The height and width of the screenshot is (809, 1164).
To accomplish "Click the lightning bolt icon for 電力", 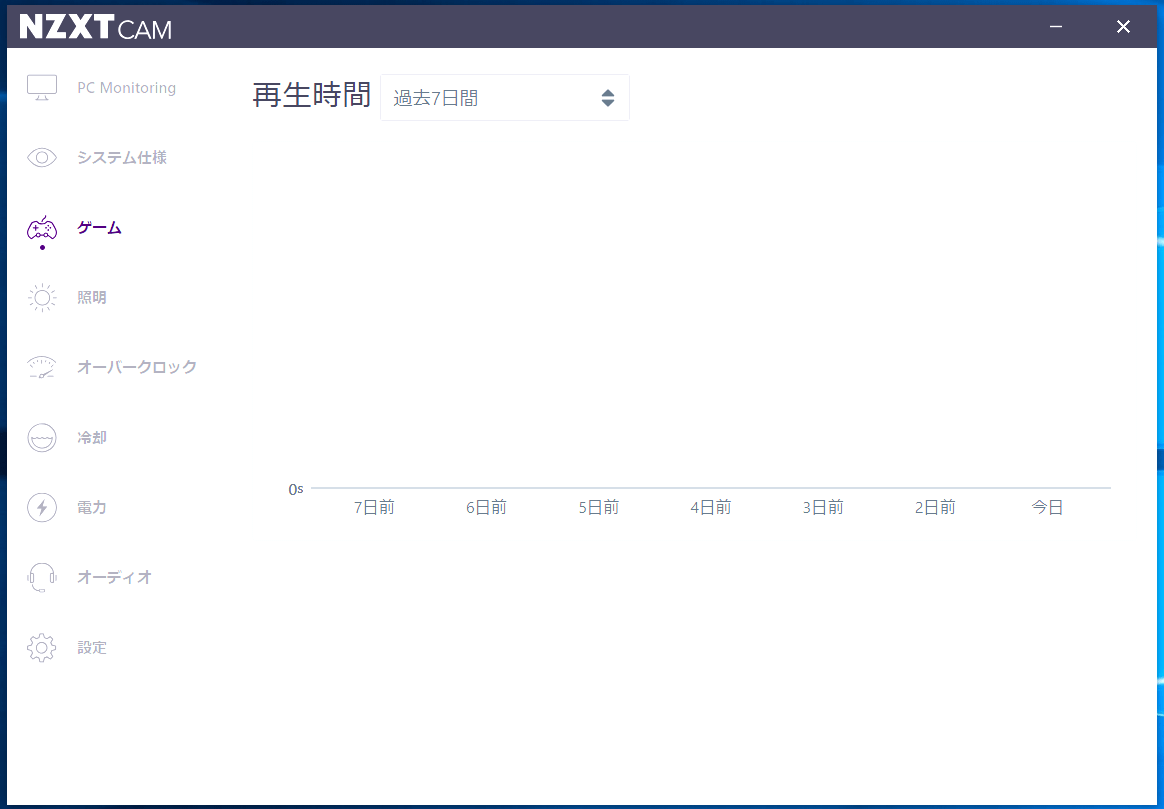I will tap(42, 508).
